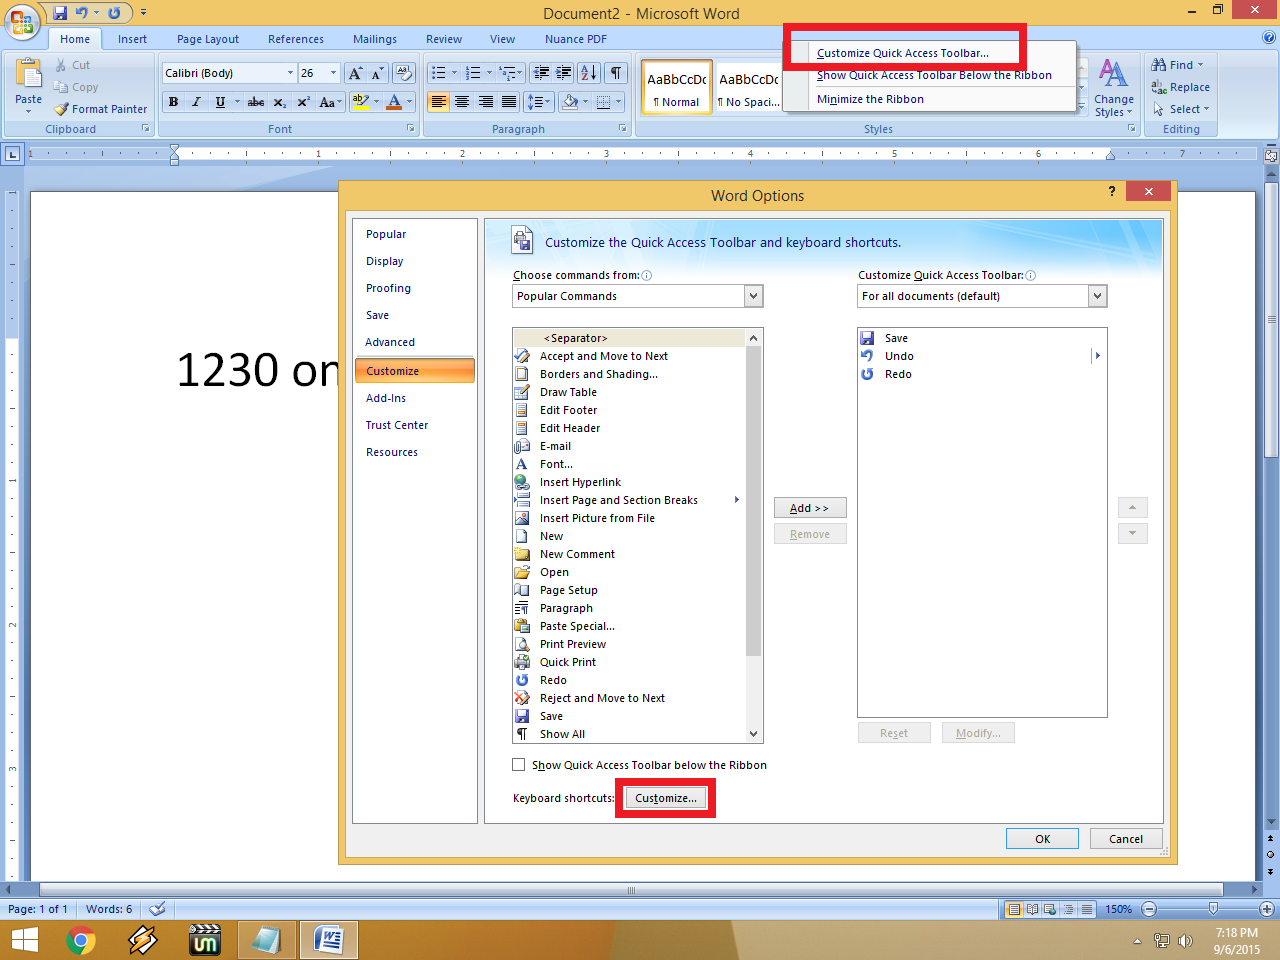The image size is (1280, 960).
Task: Click the Clear Formatting icon
Action: coord(404,73)
